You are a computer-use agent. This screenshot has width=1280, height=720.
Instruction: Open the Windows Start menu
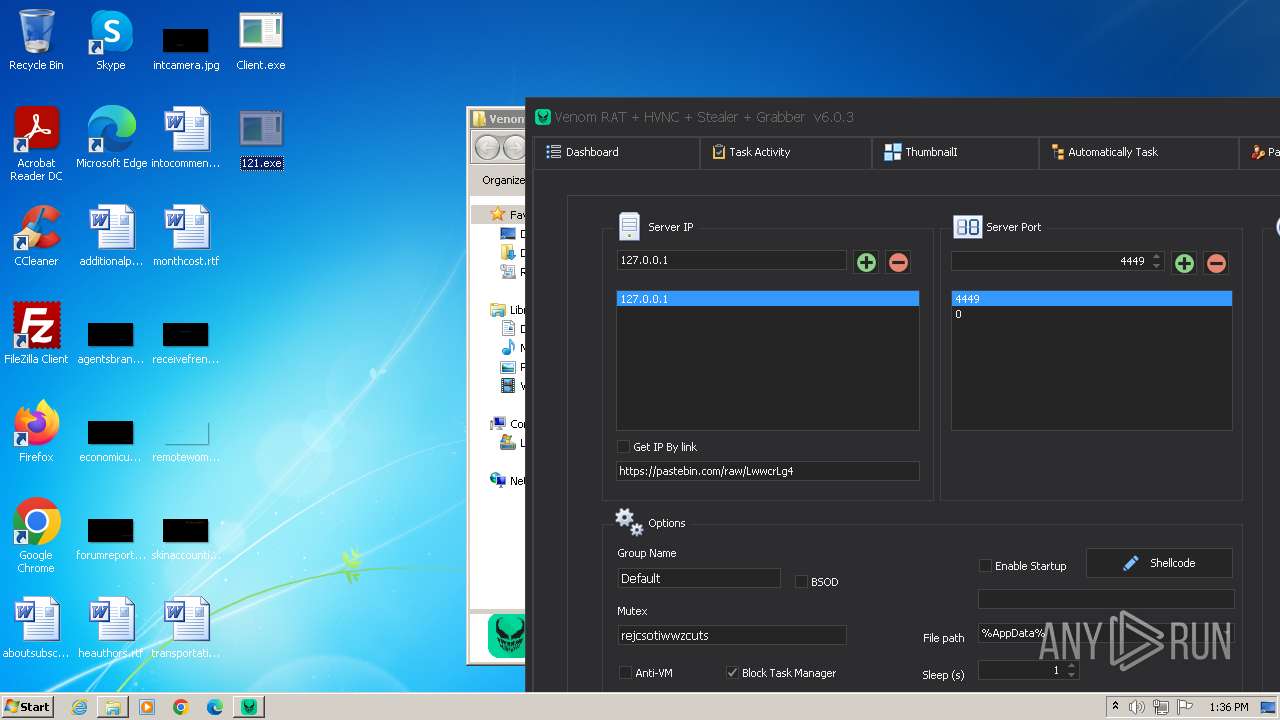click(x=27, y=707)
